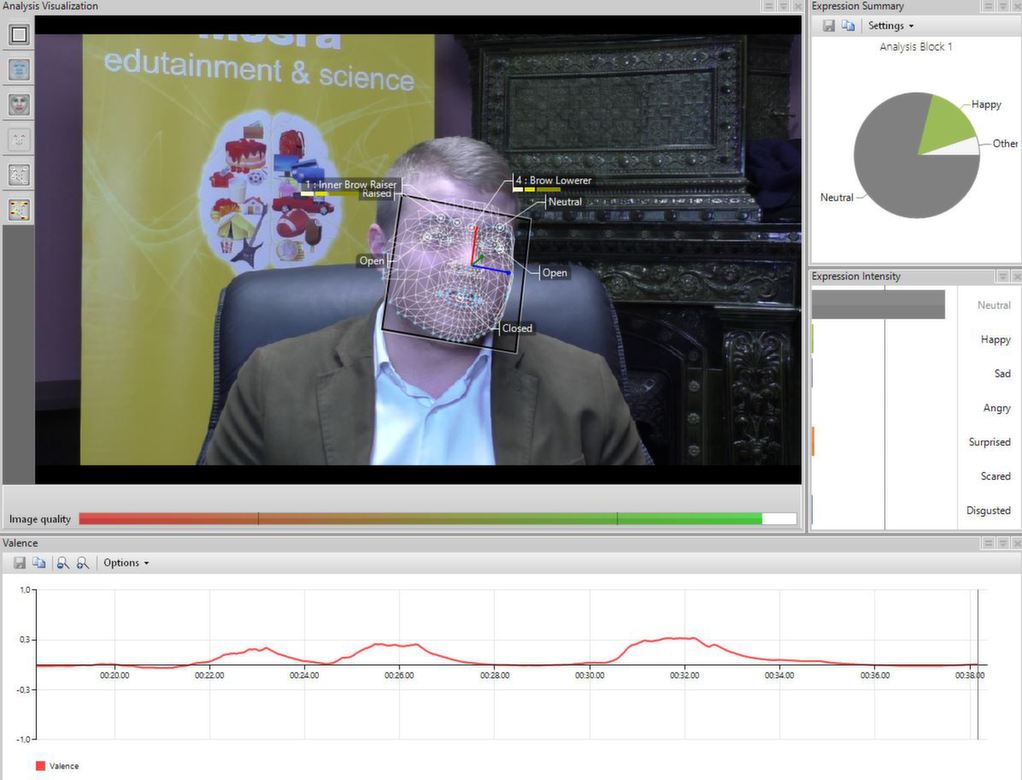Select the Neutral expression intensity bar
This screenshot has height=780, width=1022.
pos(877,305)
